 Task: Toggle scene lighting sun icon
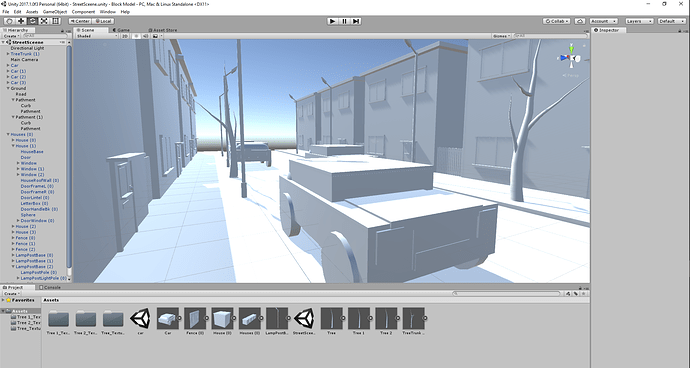[x=136, y=36]
